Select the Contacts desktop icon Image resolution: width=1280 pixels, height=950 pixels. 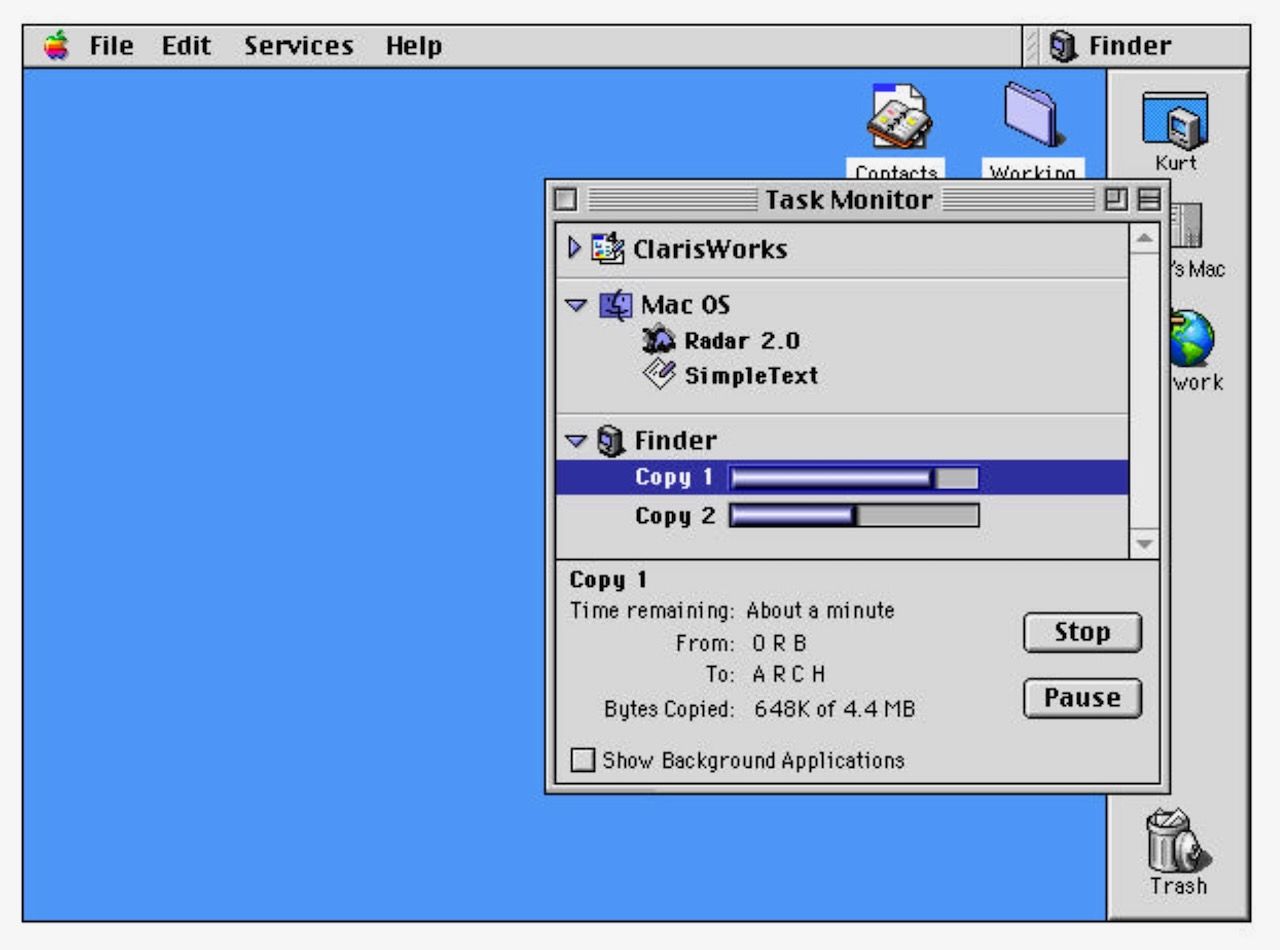tap(898, 117)
